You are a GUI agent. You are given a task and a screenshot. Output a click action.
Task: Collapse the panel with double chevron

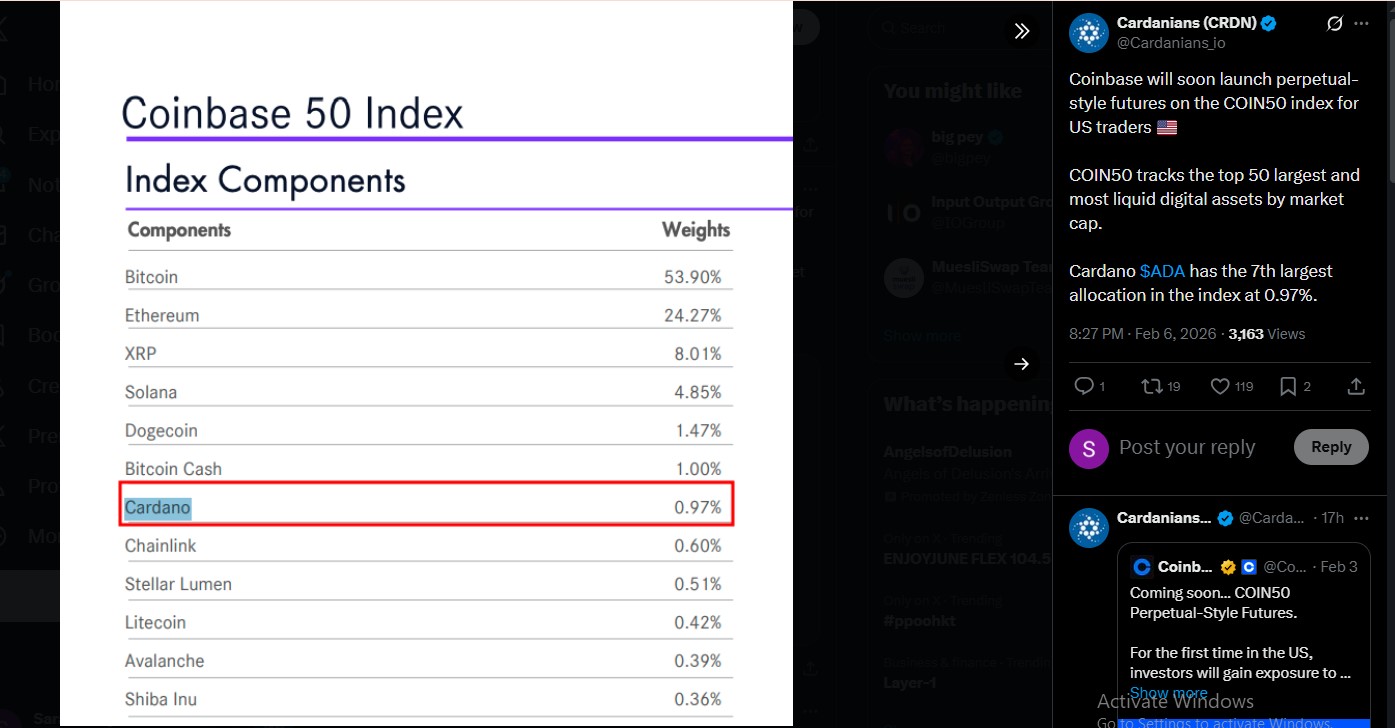[x=1021, y=30]
